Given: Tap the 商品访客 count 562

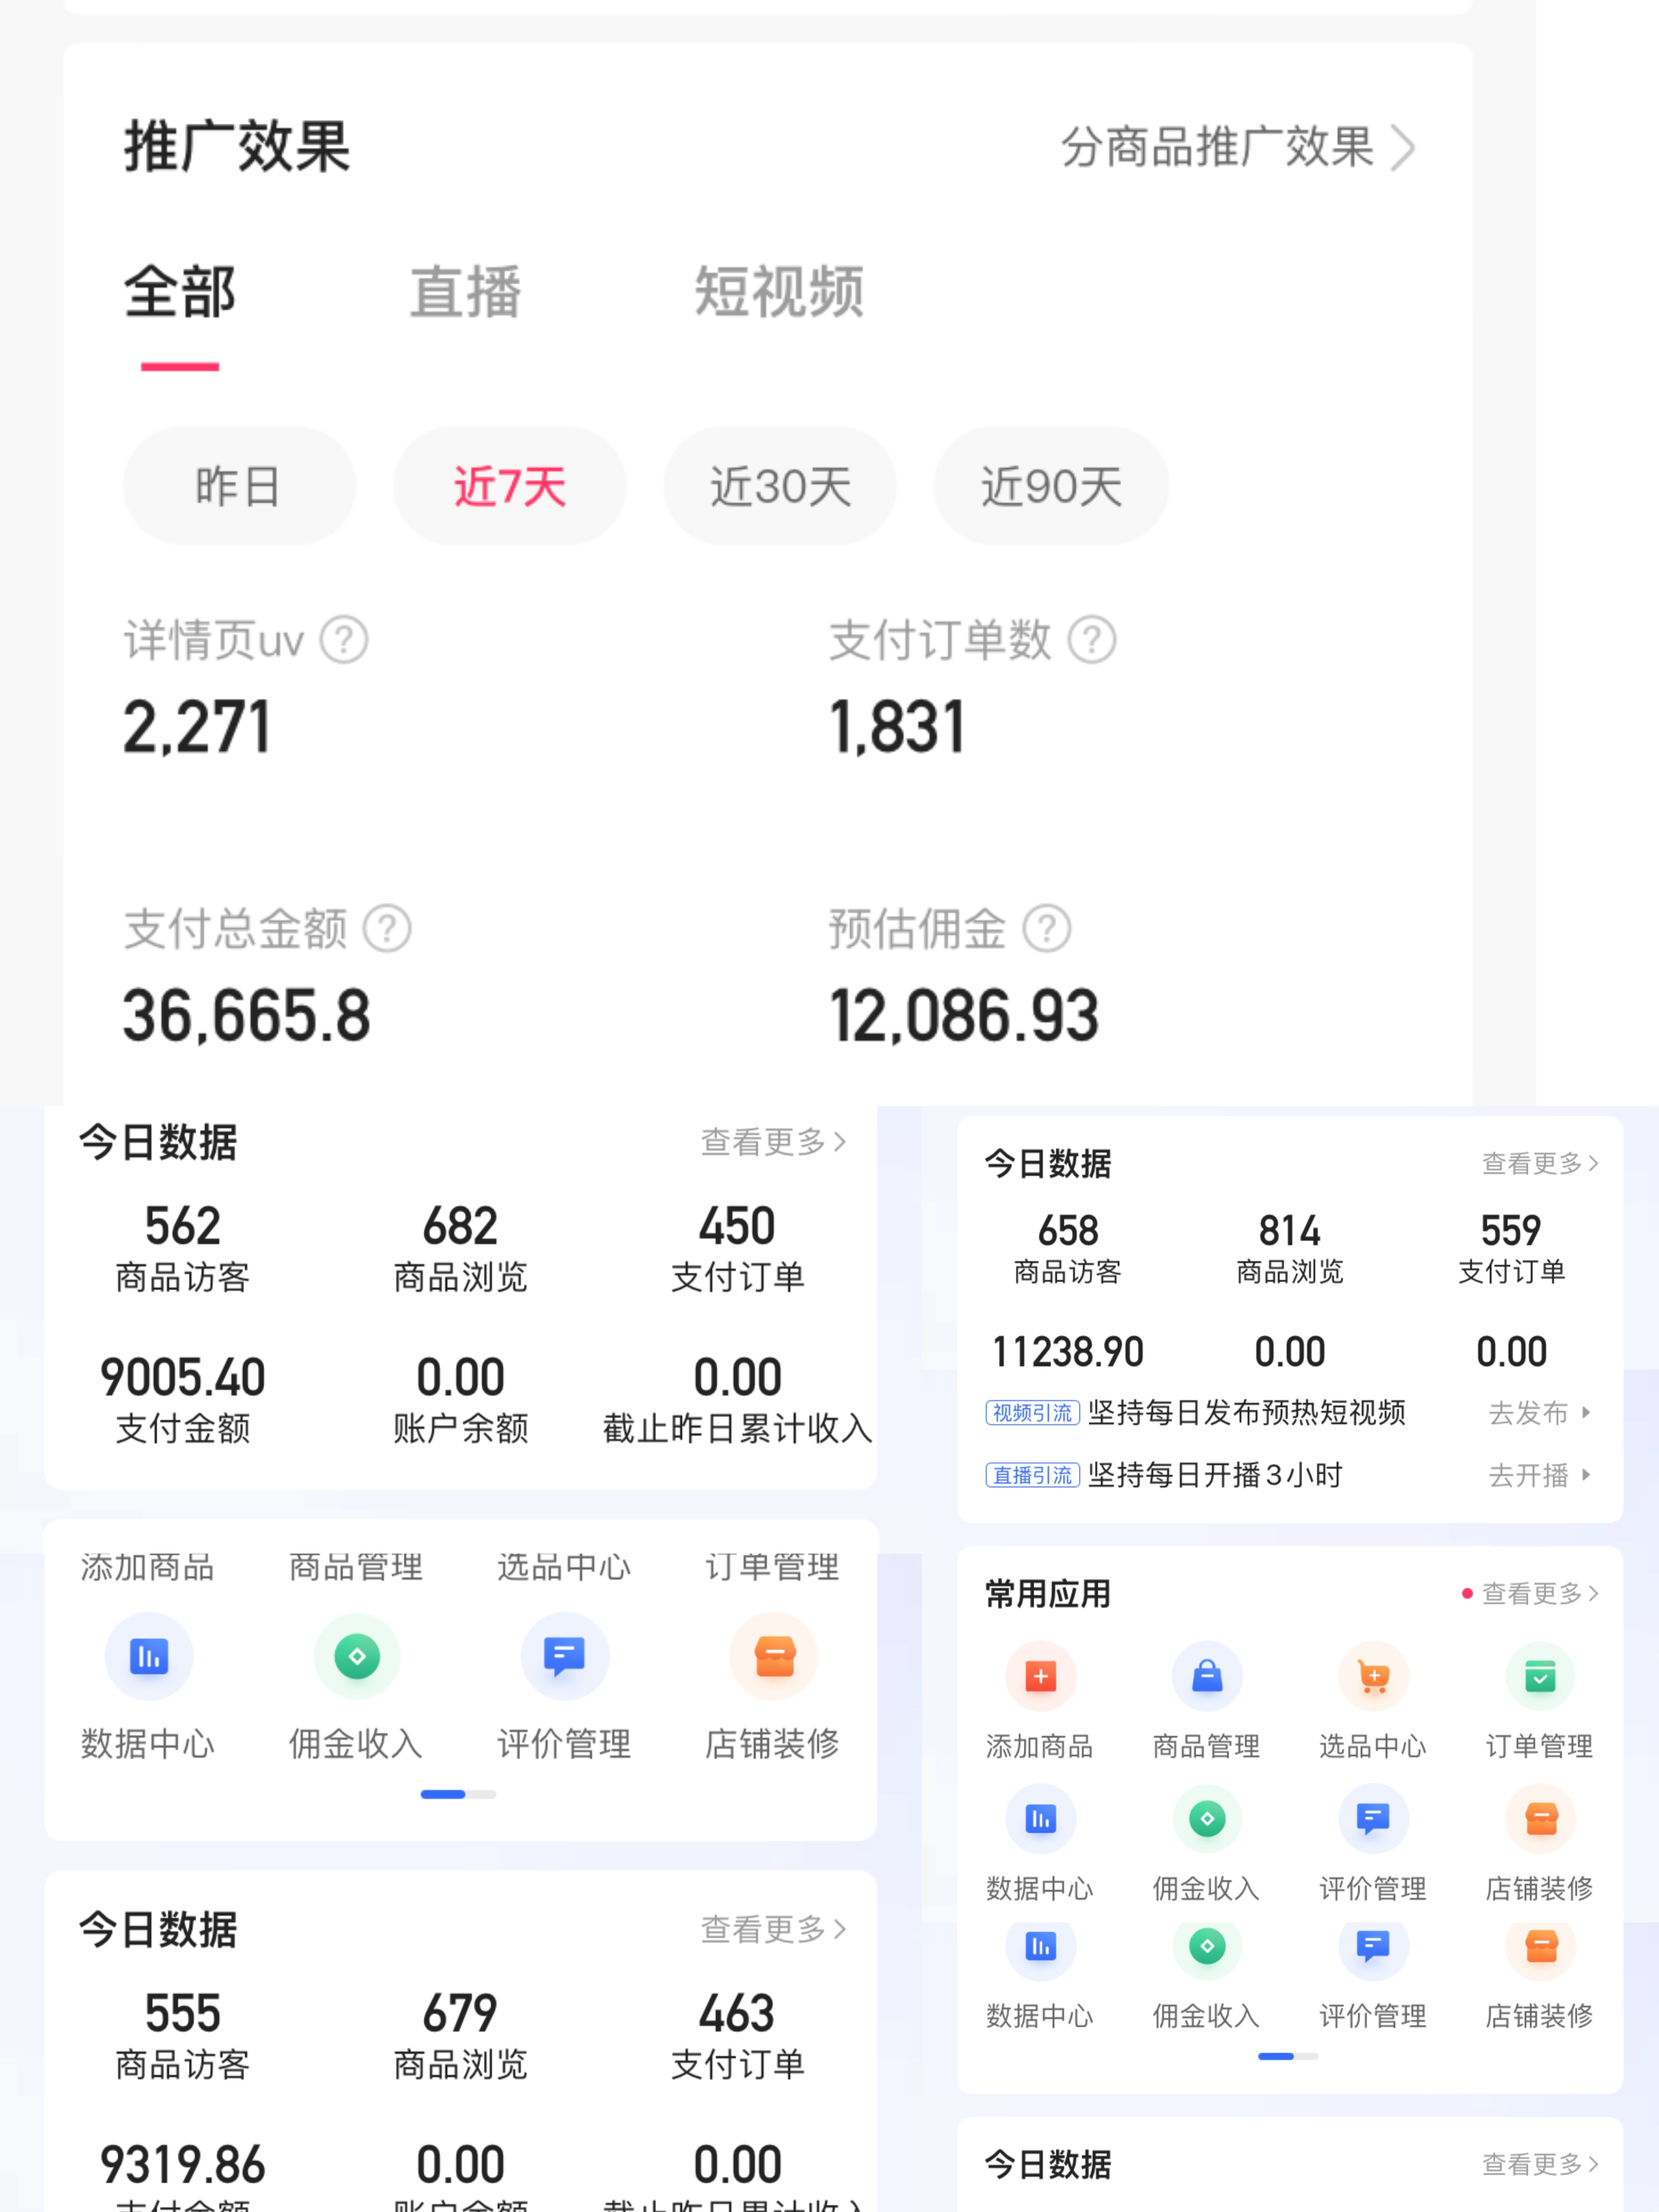Looking at the screenshot, I should (182, 1226).
